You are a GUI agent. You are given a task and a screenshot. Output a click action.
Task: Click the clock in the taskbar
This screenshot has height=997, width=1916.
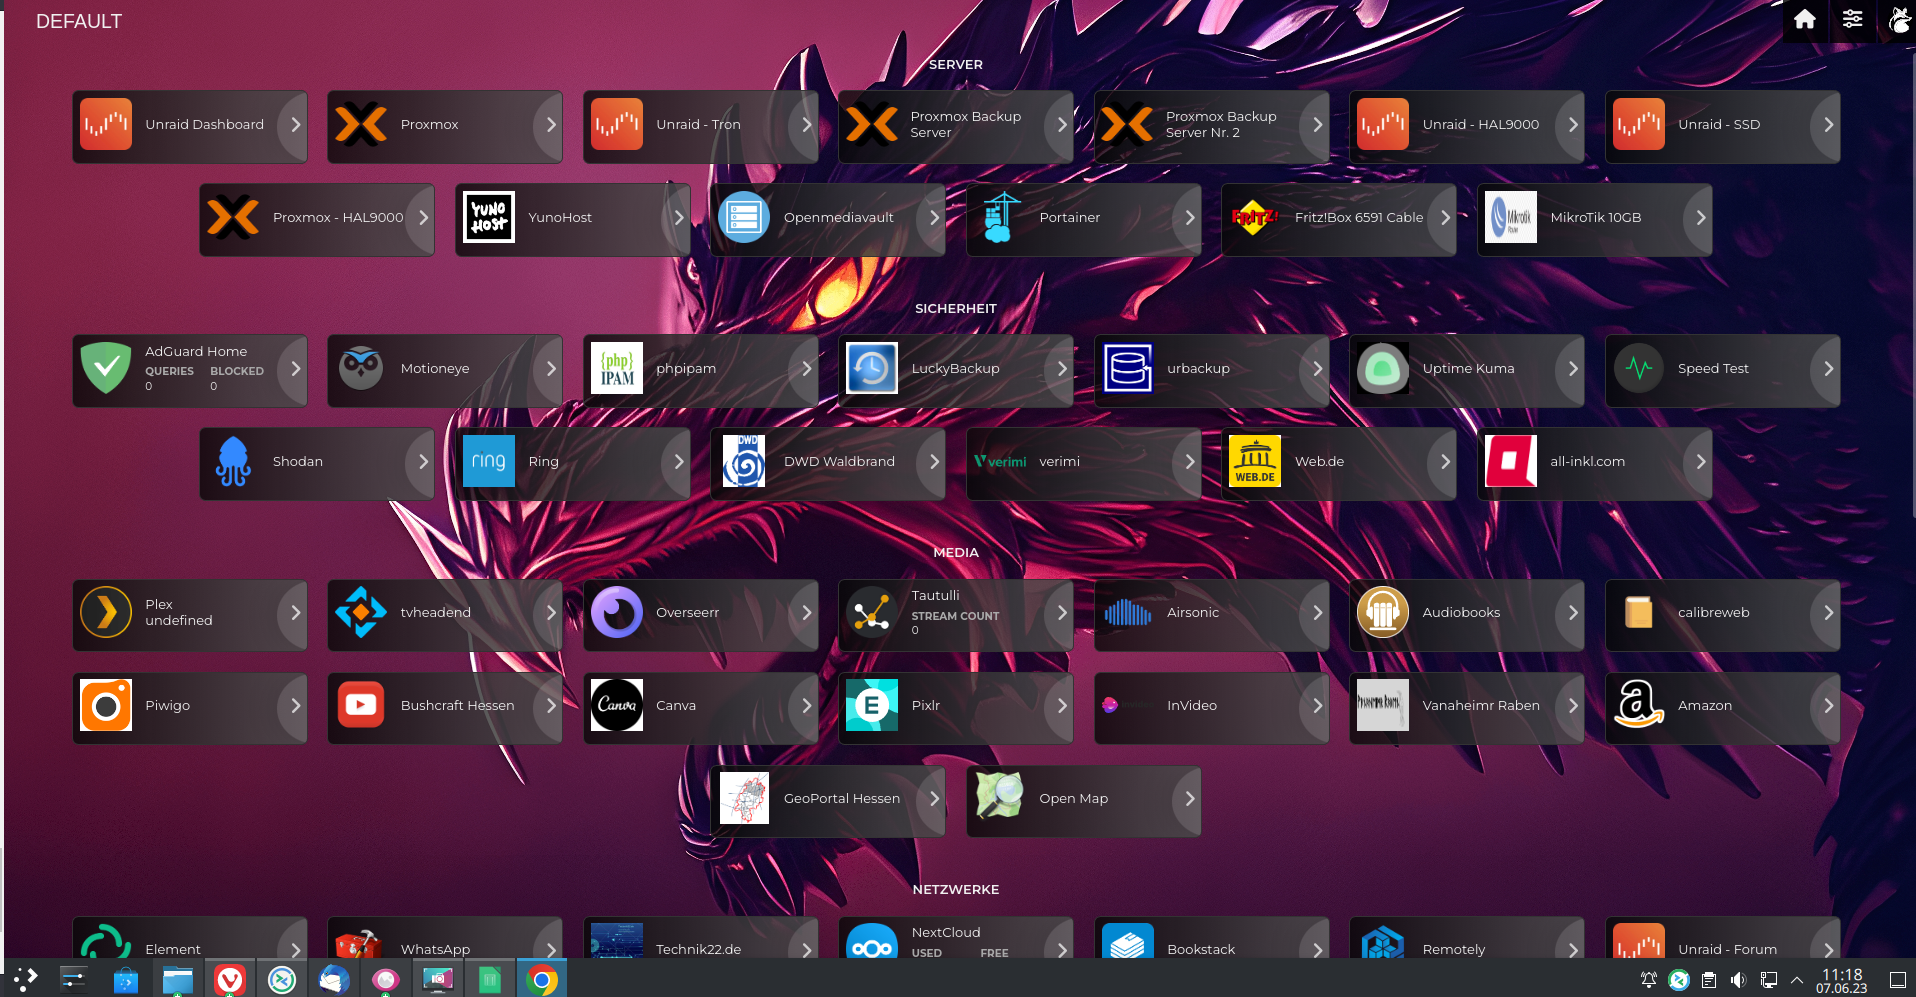[x=1841, y=980]
